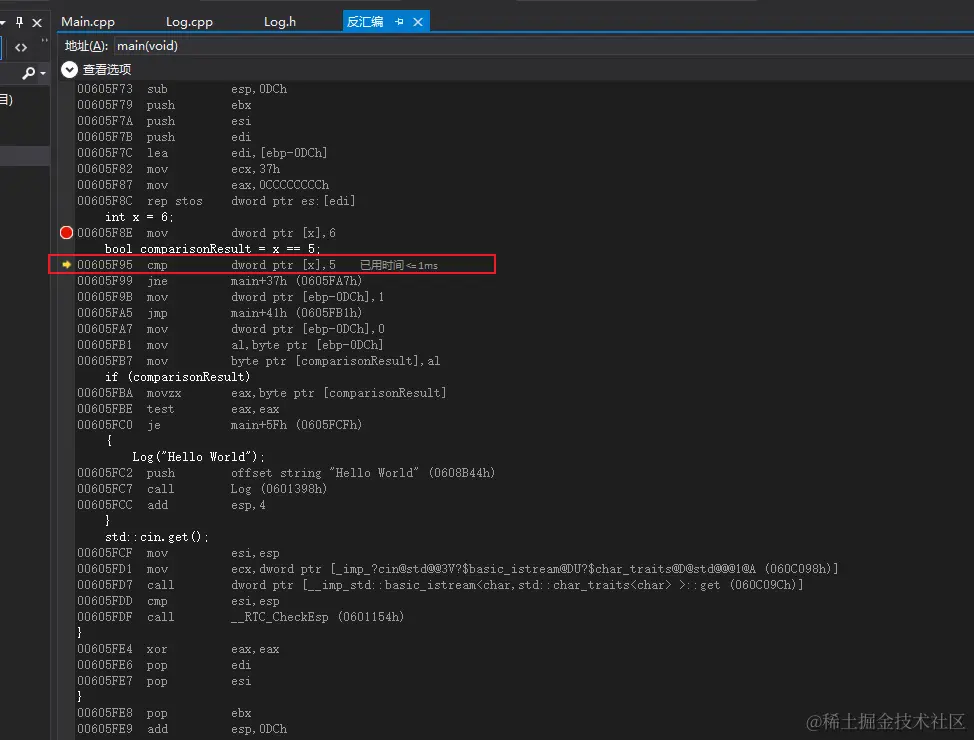The image size is (974, 740).
Task: Expand the 查看选项 view options
Action: (x=69, y=70)
